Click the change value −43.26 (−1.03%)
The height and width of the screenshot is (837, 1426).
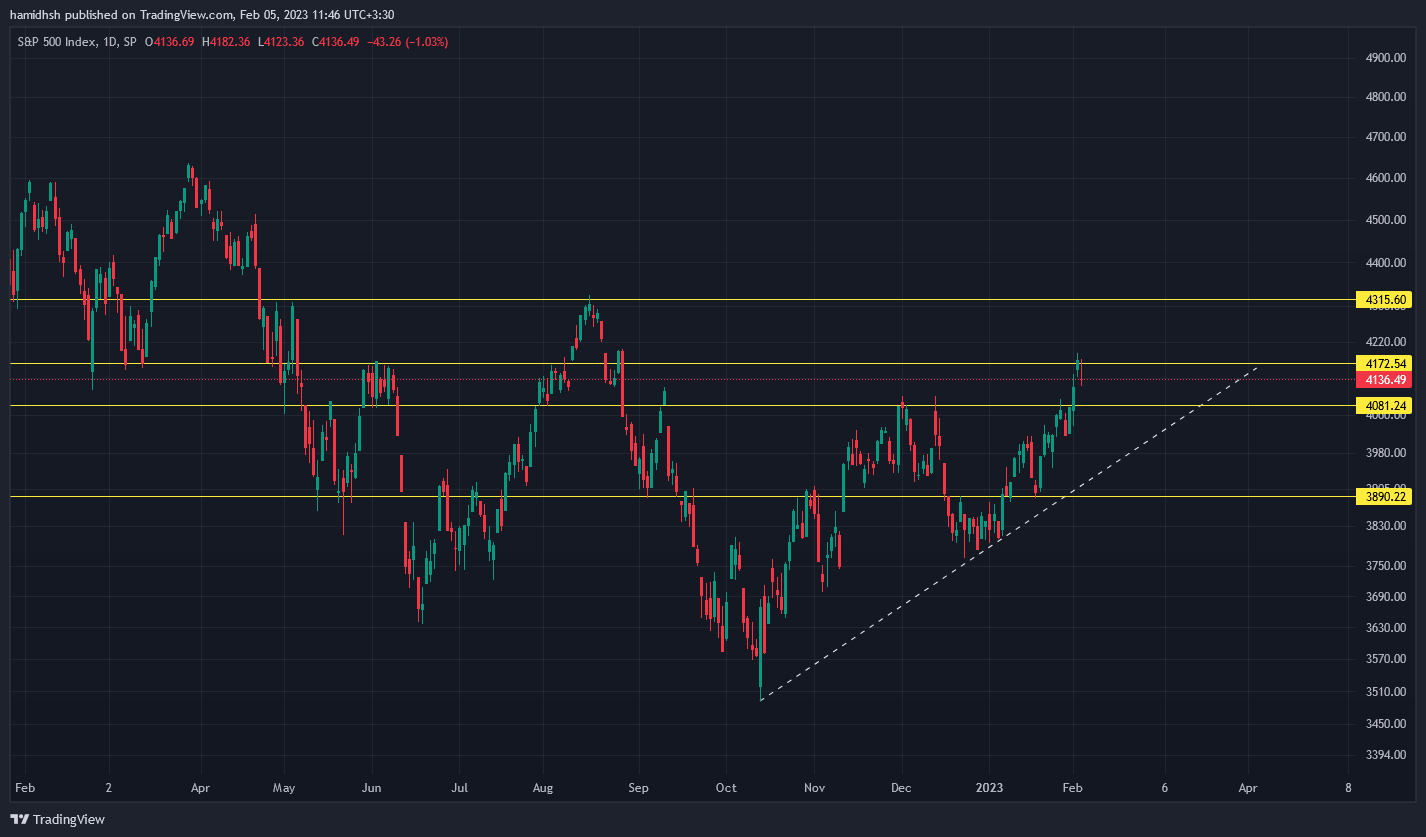[x=407, y=42]
